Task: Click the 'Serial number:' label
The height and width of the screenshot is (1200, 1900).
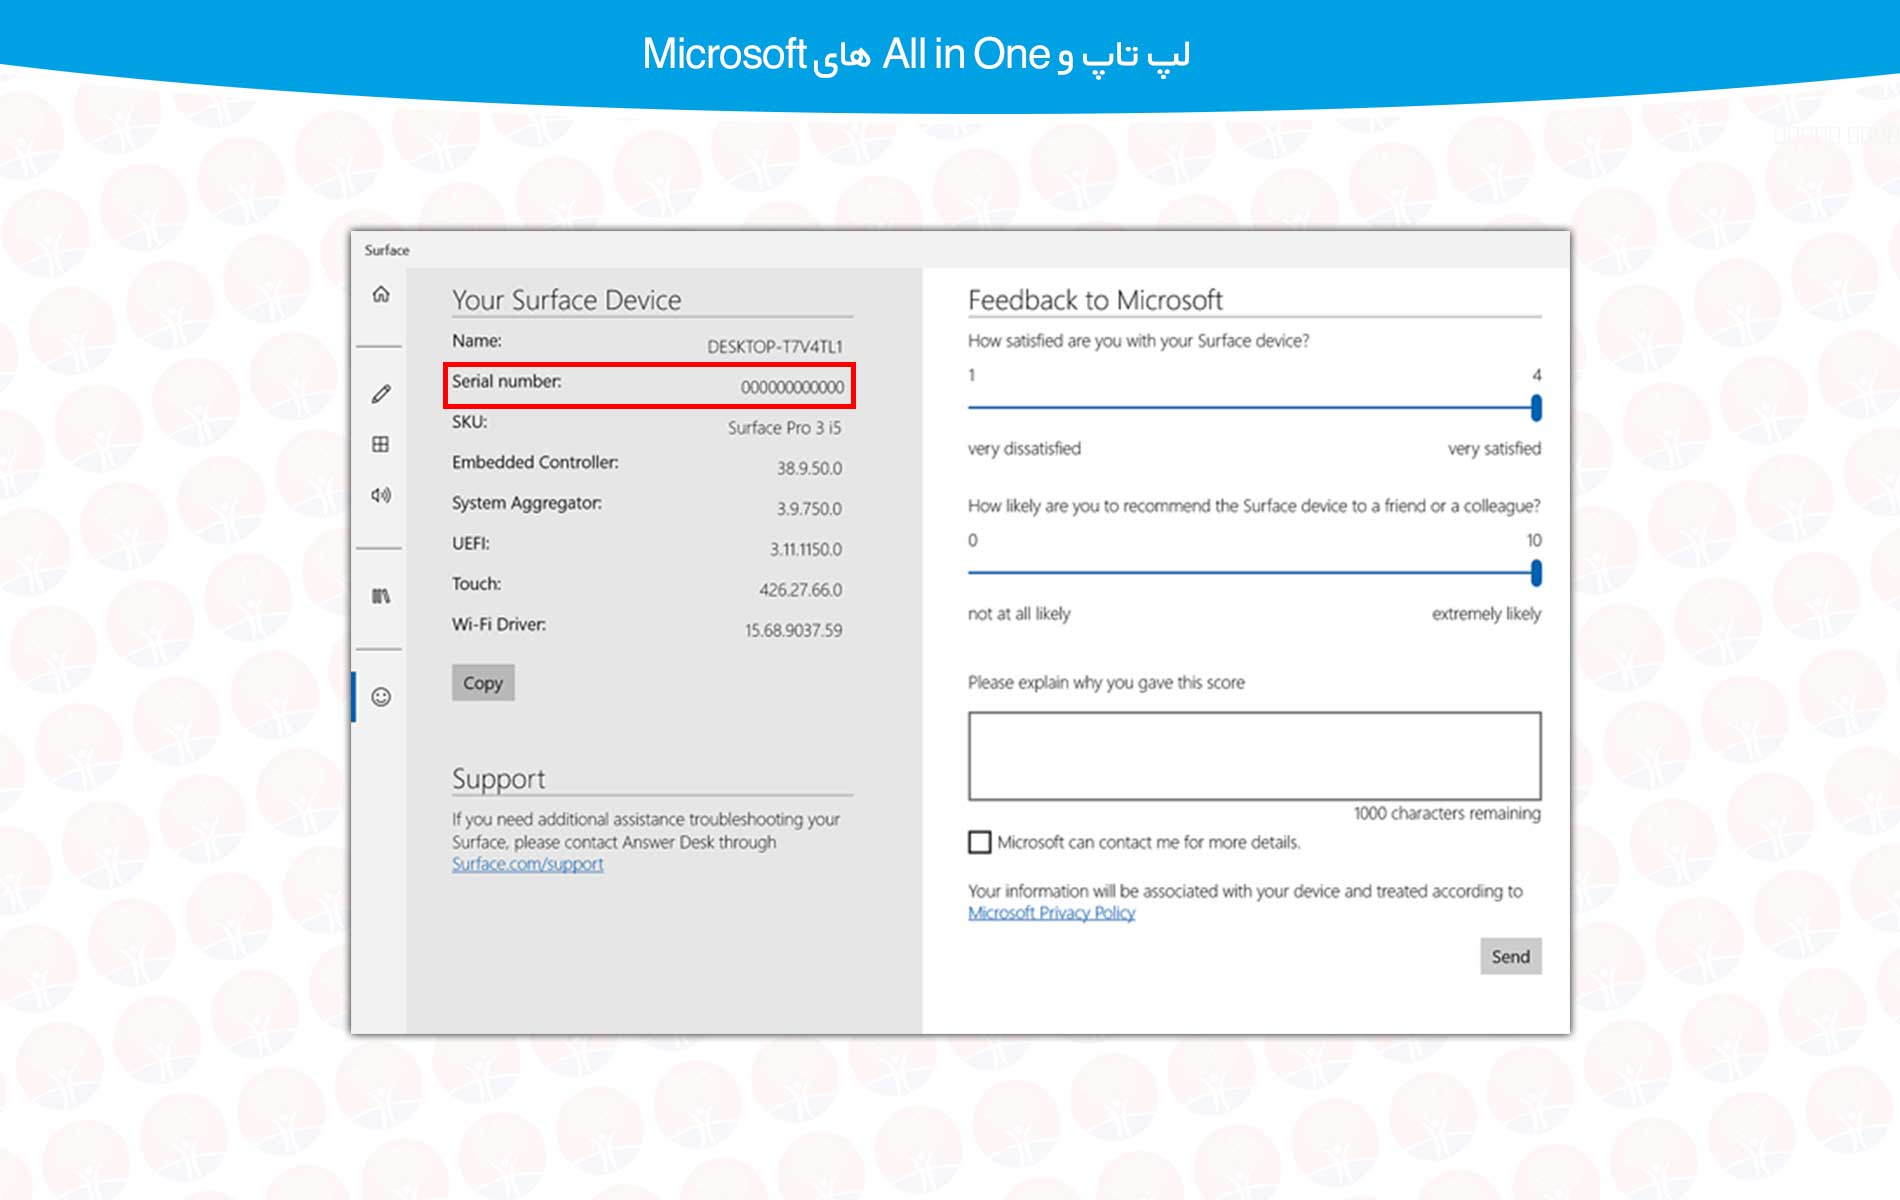Action: point(507,381)
